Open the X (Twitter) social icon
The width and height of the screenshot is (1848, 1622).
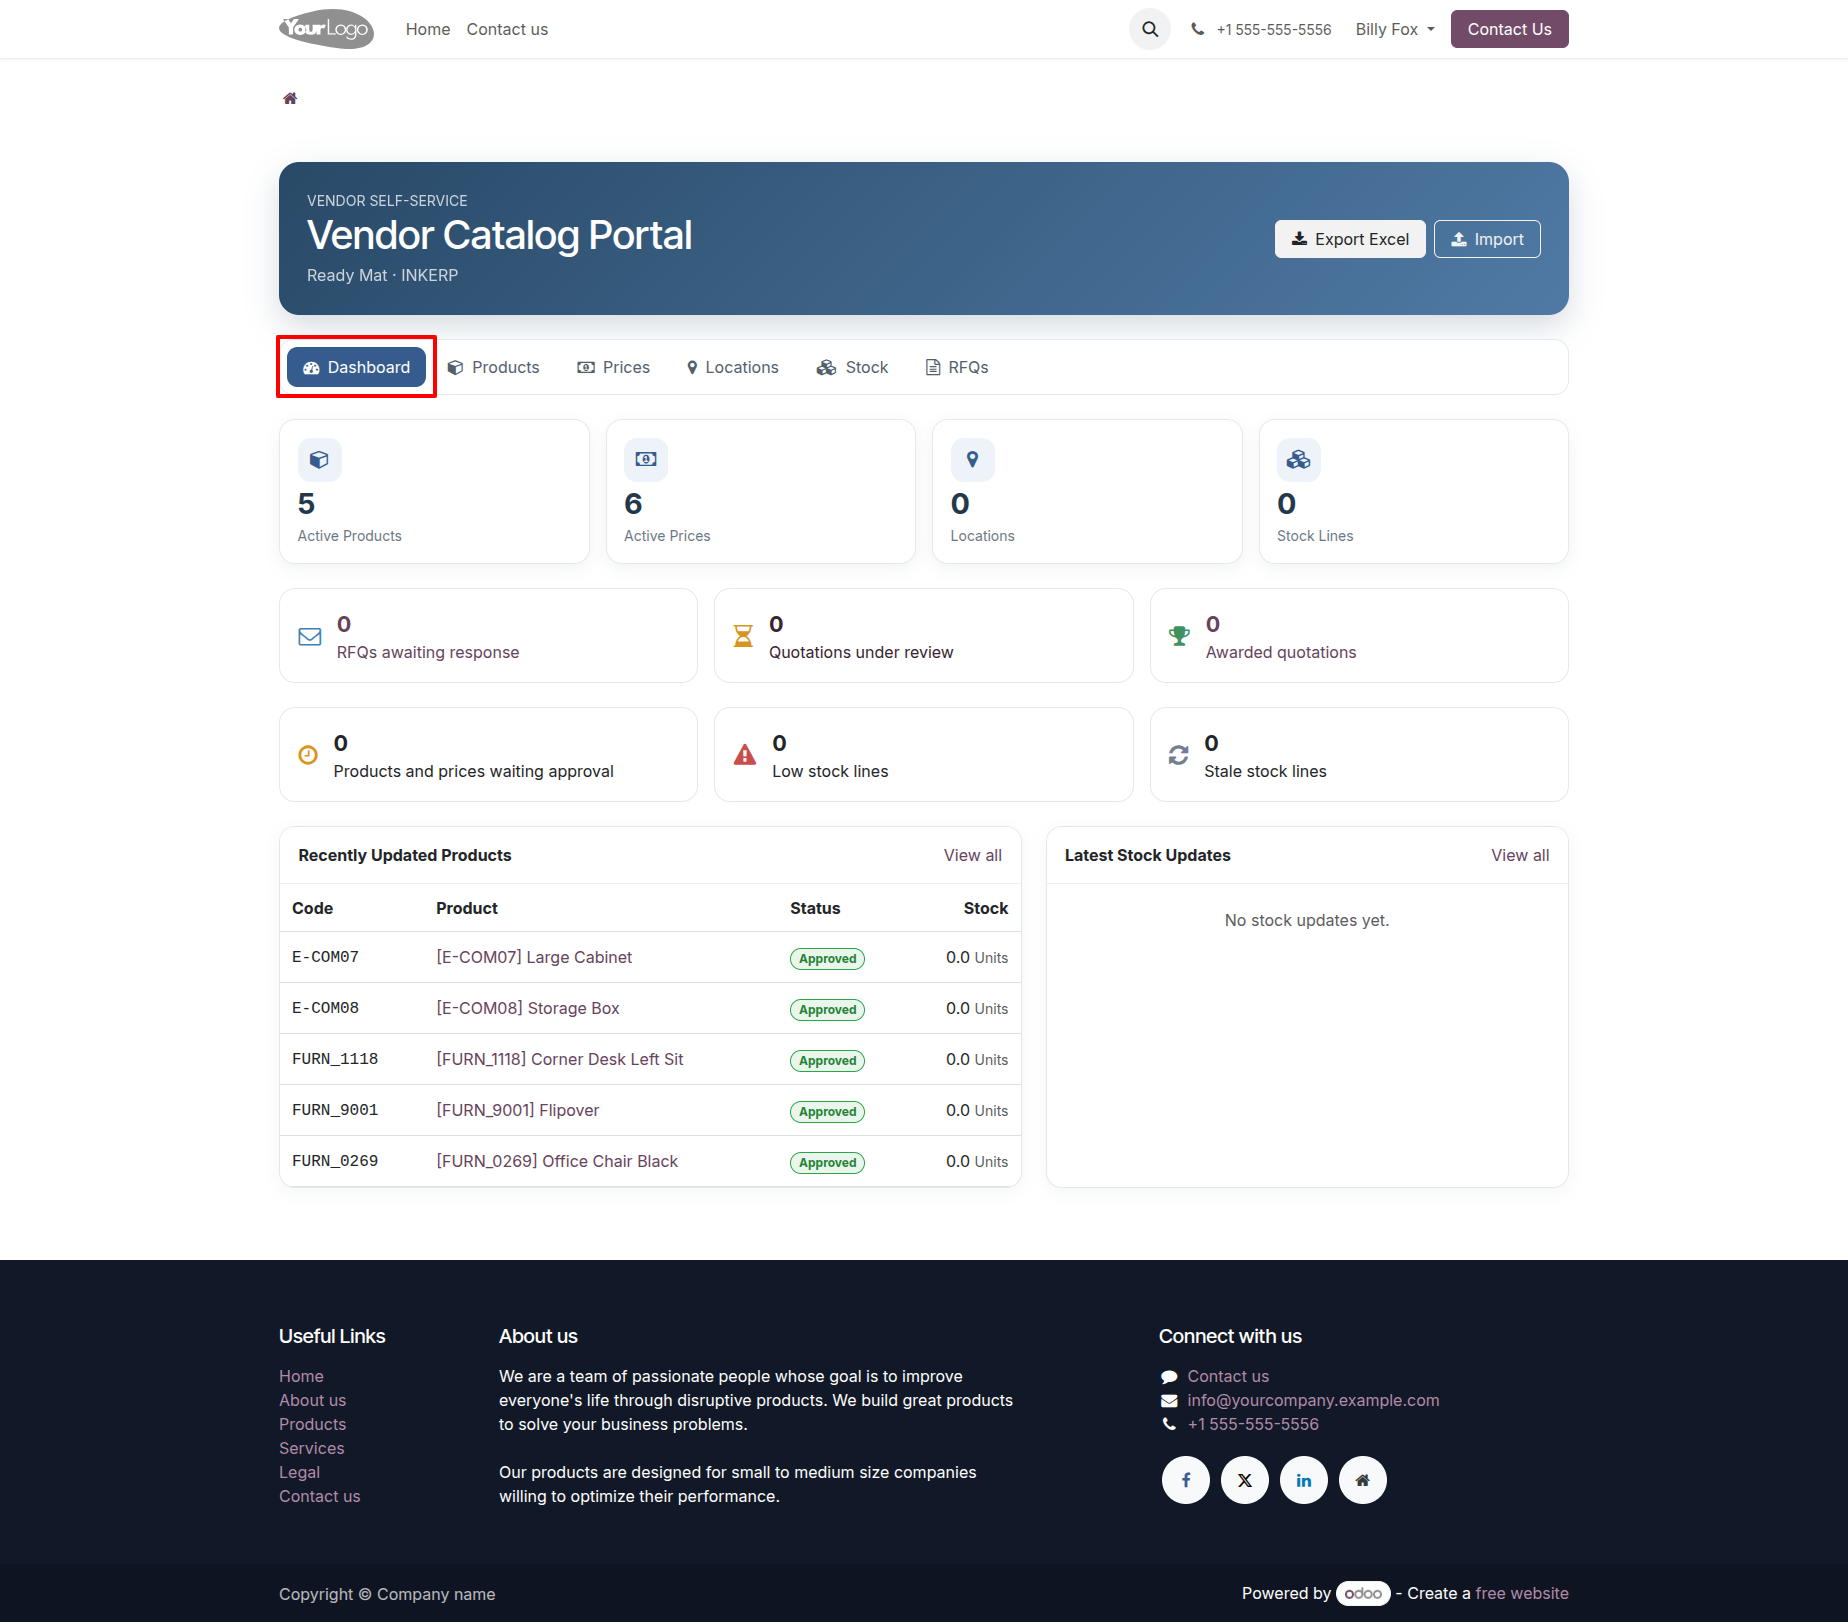point(1245,1480)
